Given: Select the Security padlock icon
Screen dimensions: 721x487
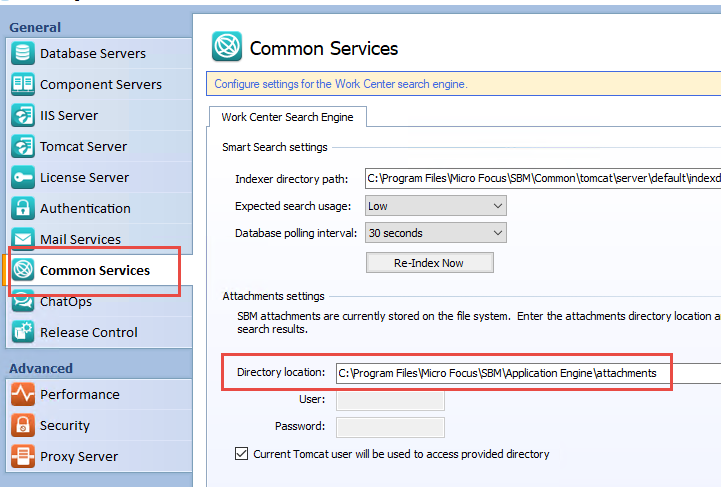Looking at the screenshot, I should tap(23, 425).
